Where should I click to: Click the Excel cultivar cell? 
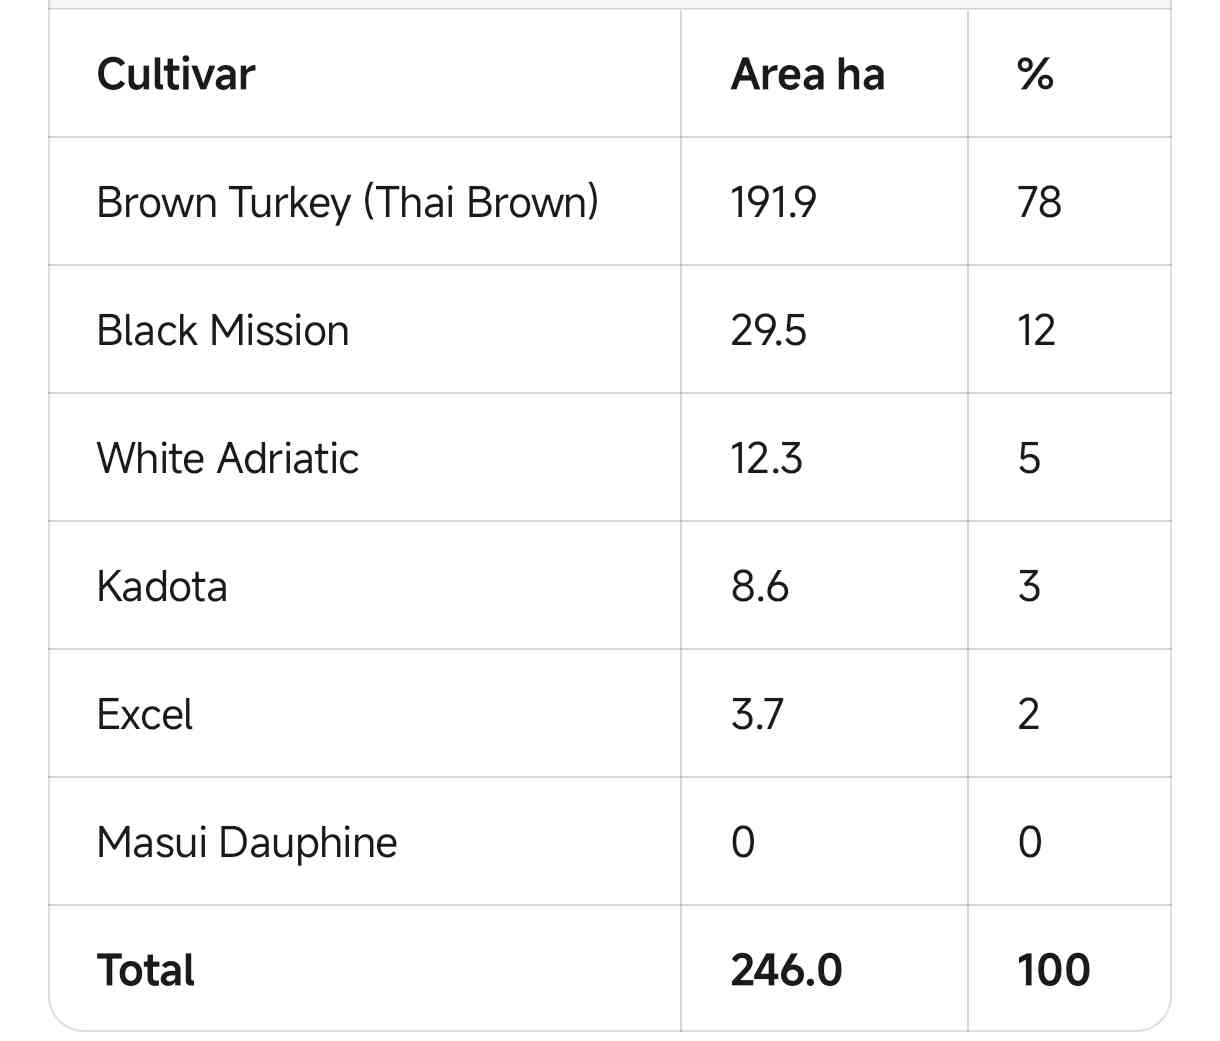point(145,714)
